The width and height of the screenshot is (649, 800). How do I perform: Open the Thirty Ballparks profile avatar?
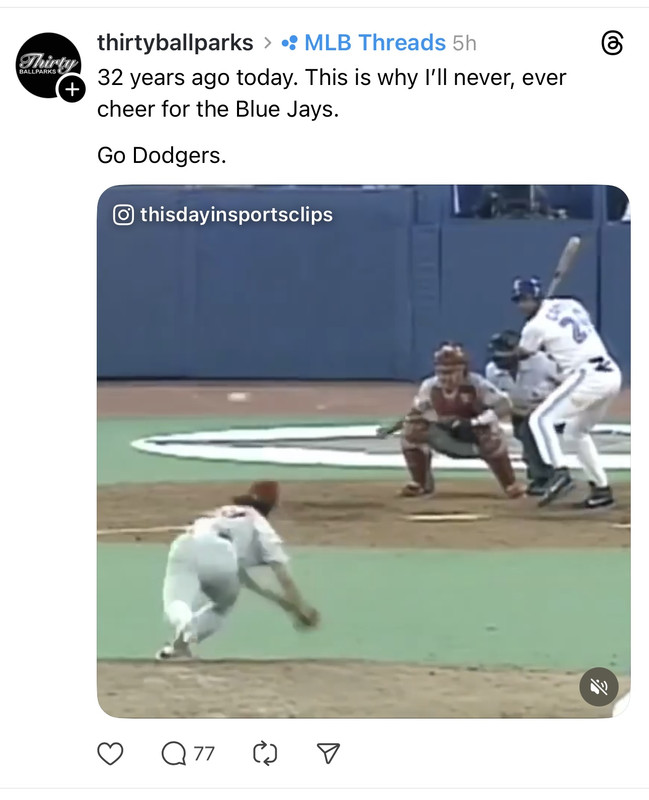pyautogui.click(x=48, y=65)
